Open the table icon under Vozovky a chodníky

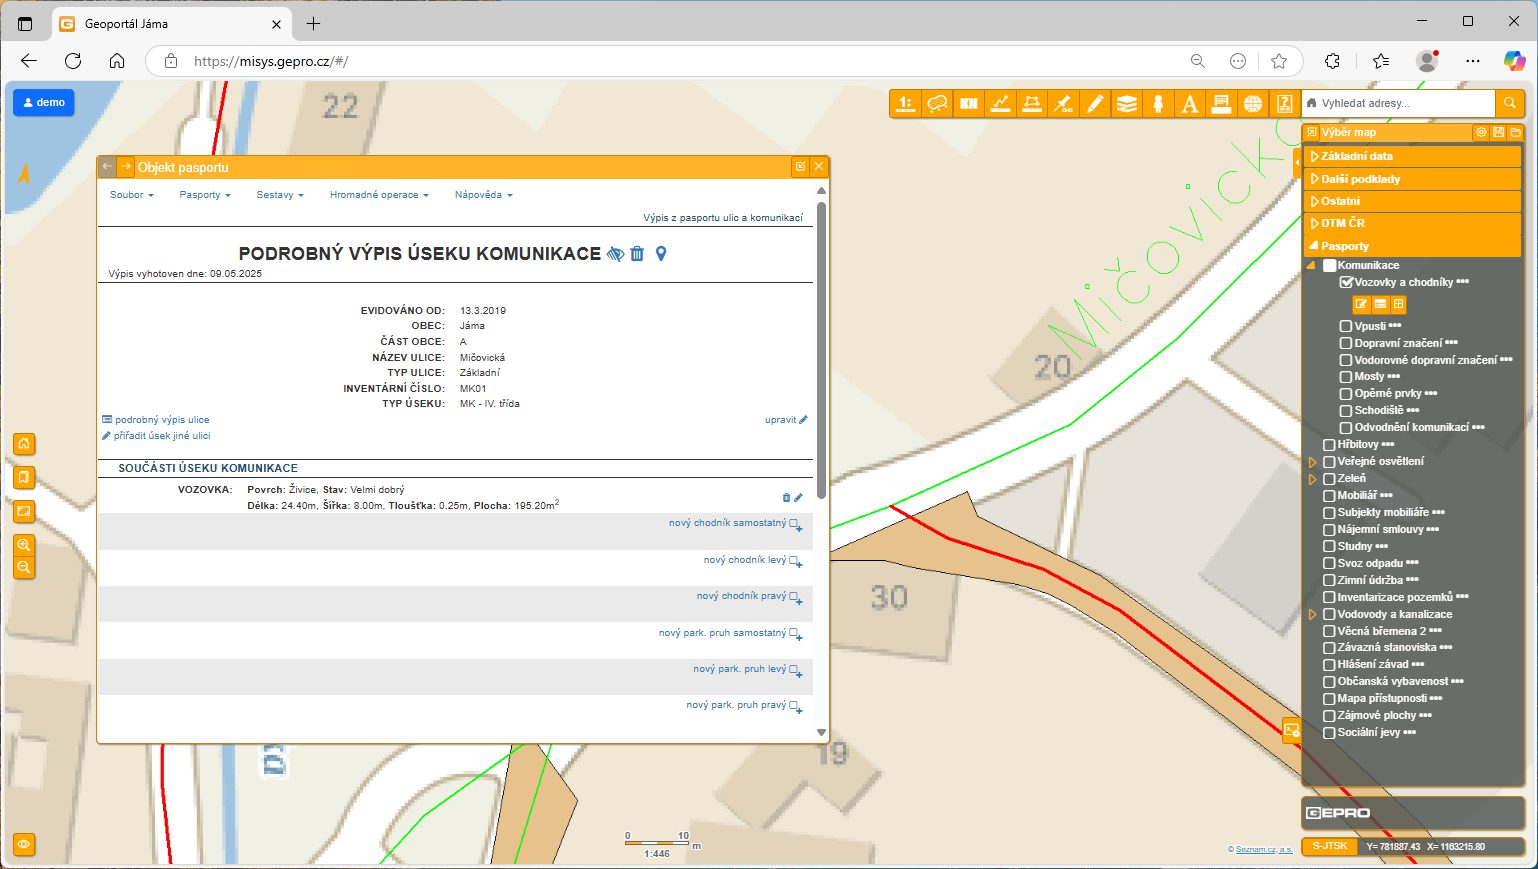(x=1380, y=304)
